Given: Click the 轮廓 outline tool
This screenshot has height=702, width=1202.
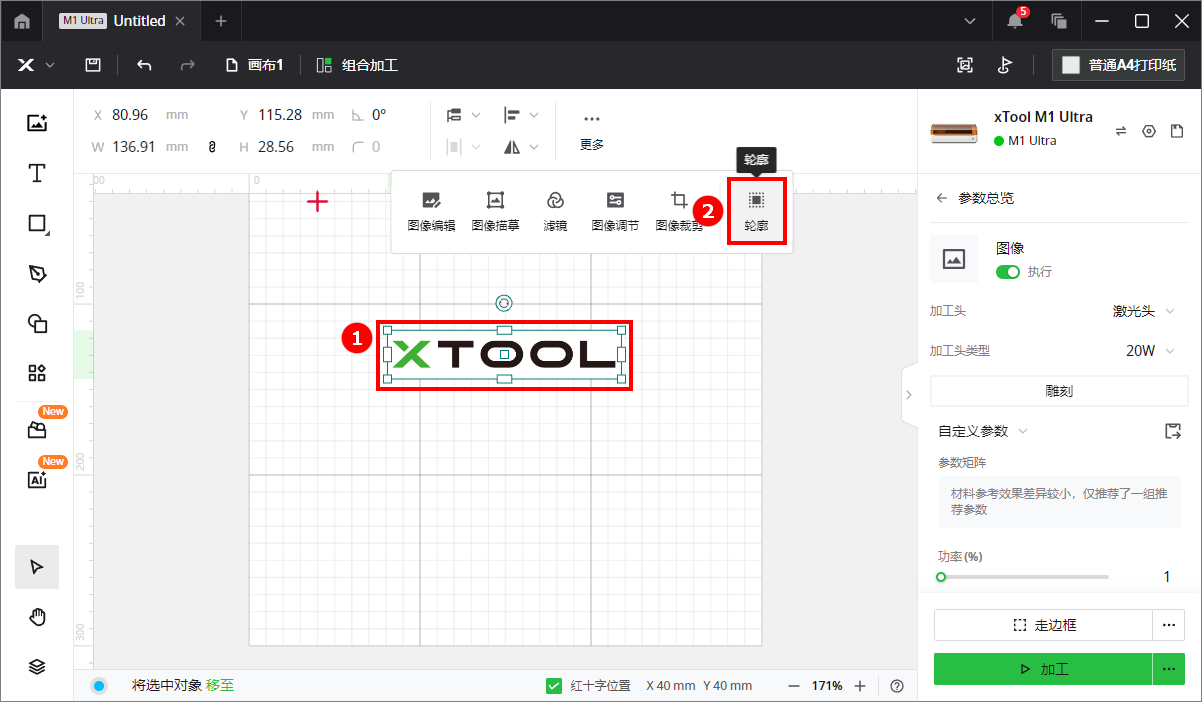Looking at the screenshot, I should 756,211.
